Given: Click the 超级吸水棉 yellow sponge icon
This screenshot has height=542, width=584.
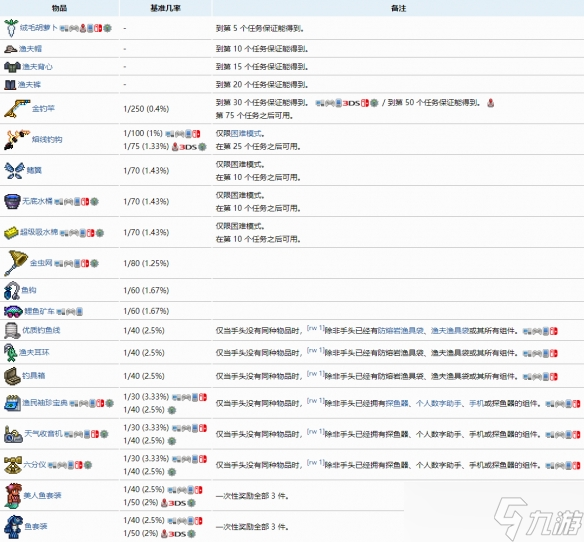Looking at the screenshot, I should (11, 232).
